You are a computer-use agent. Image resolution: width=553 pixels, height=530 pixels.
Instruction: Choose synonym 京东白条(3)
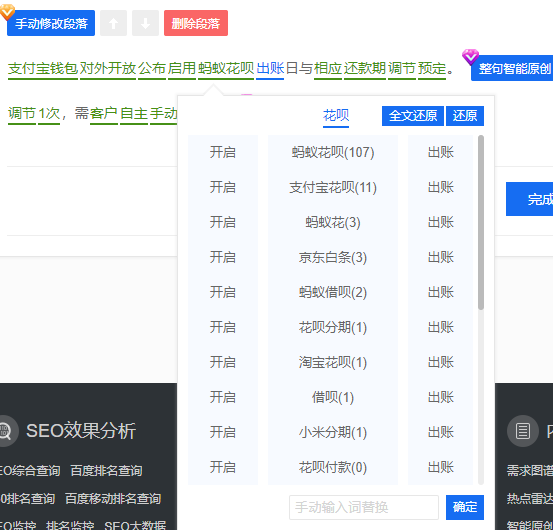[x=333, y=257]
